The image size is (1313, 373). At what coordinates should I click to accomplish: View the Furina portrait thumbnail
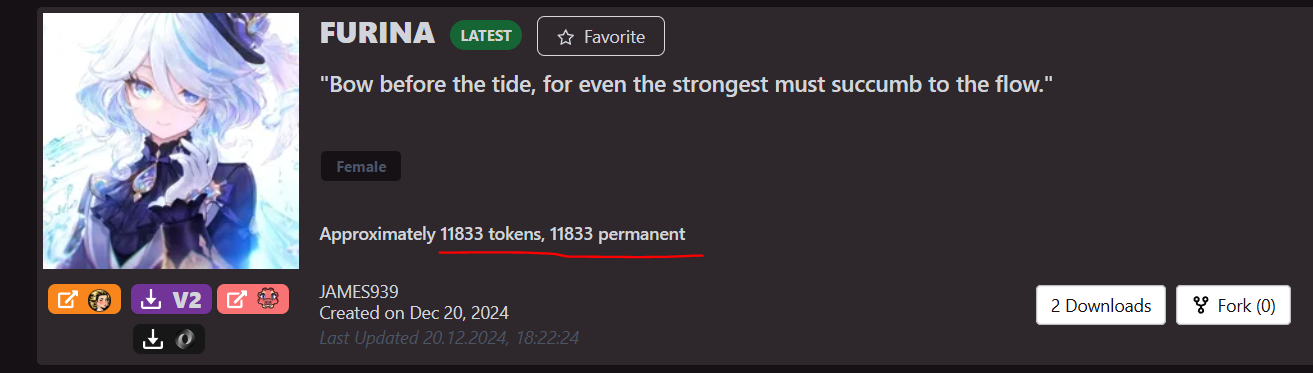pos(171,141)
